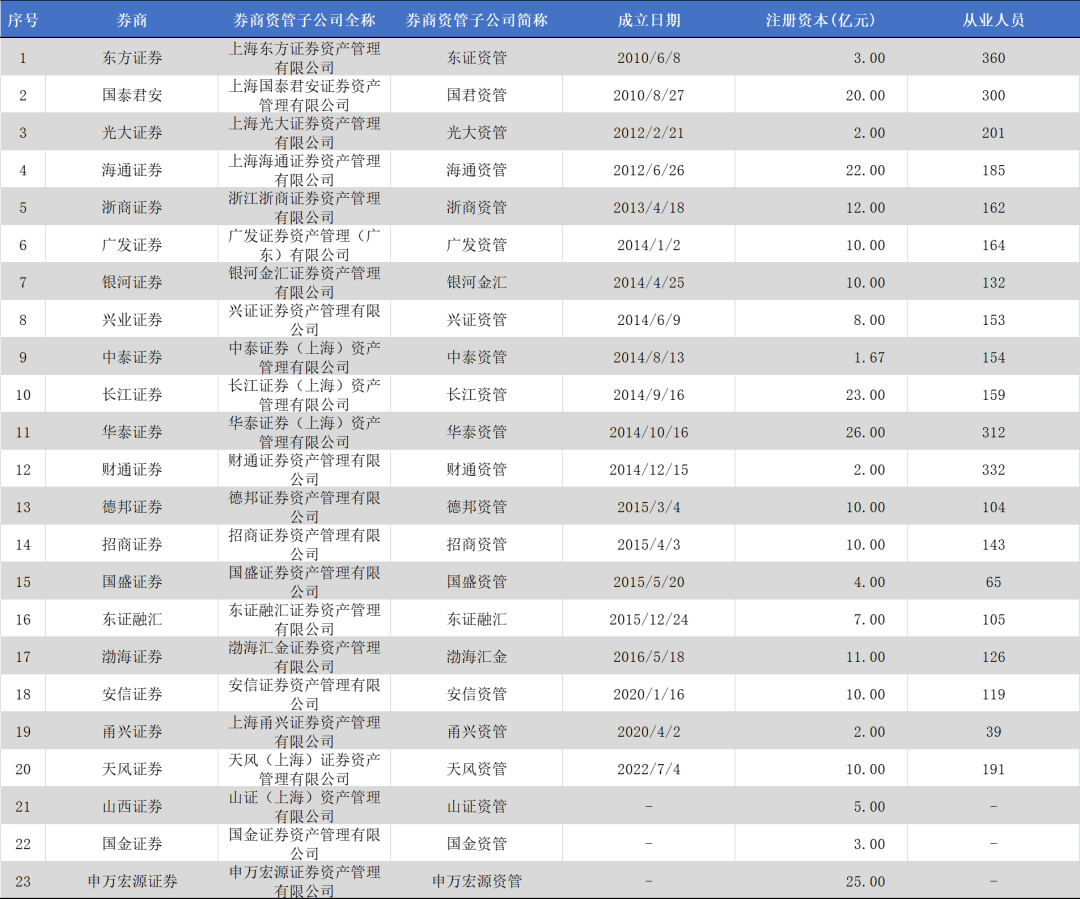The image size is (1080, 899).
Task: Select the staff count 360
Action: coord(993,58)
